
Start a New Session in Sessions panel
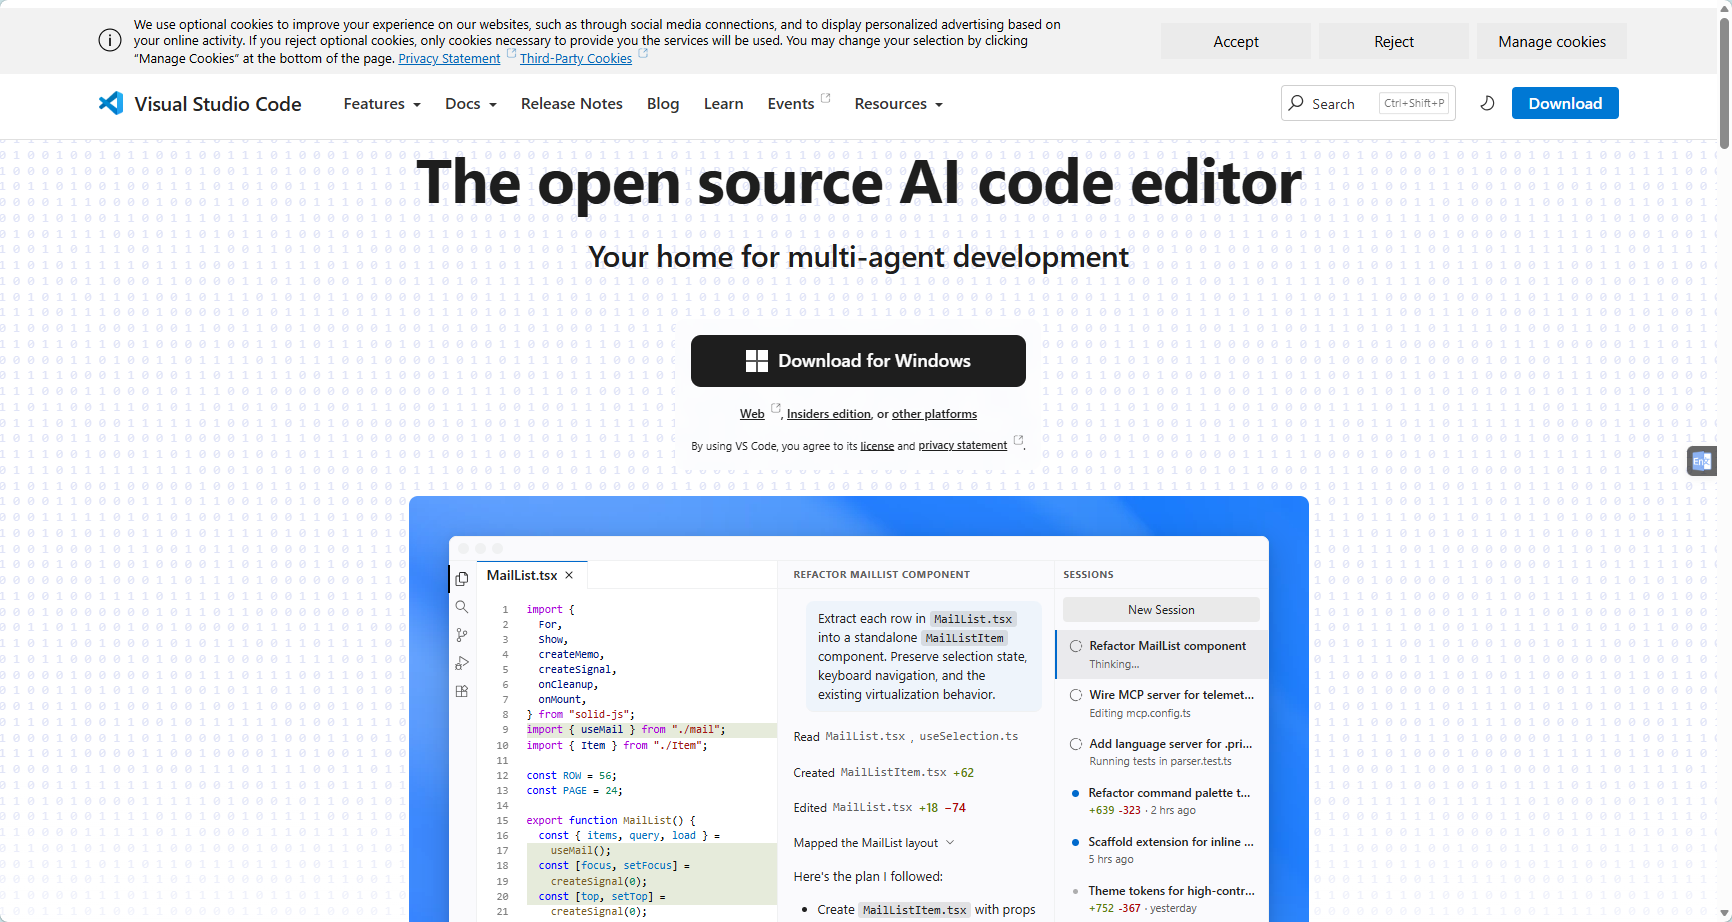pos(1161,610)
